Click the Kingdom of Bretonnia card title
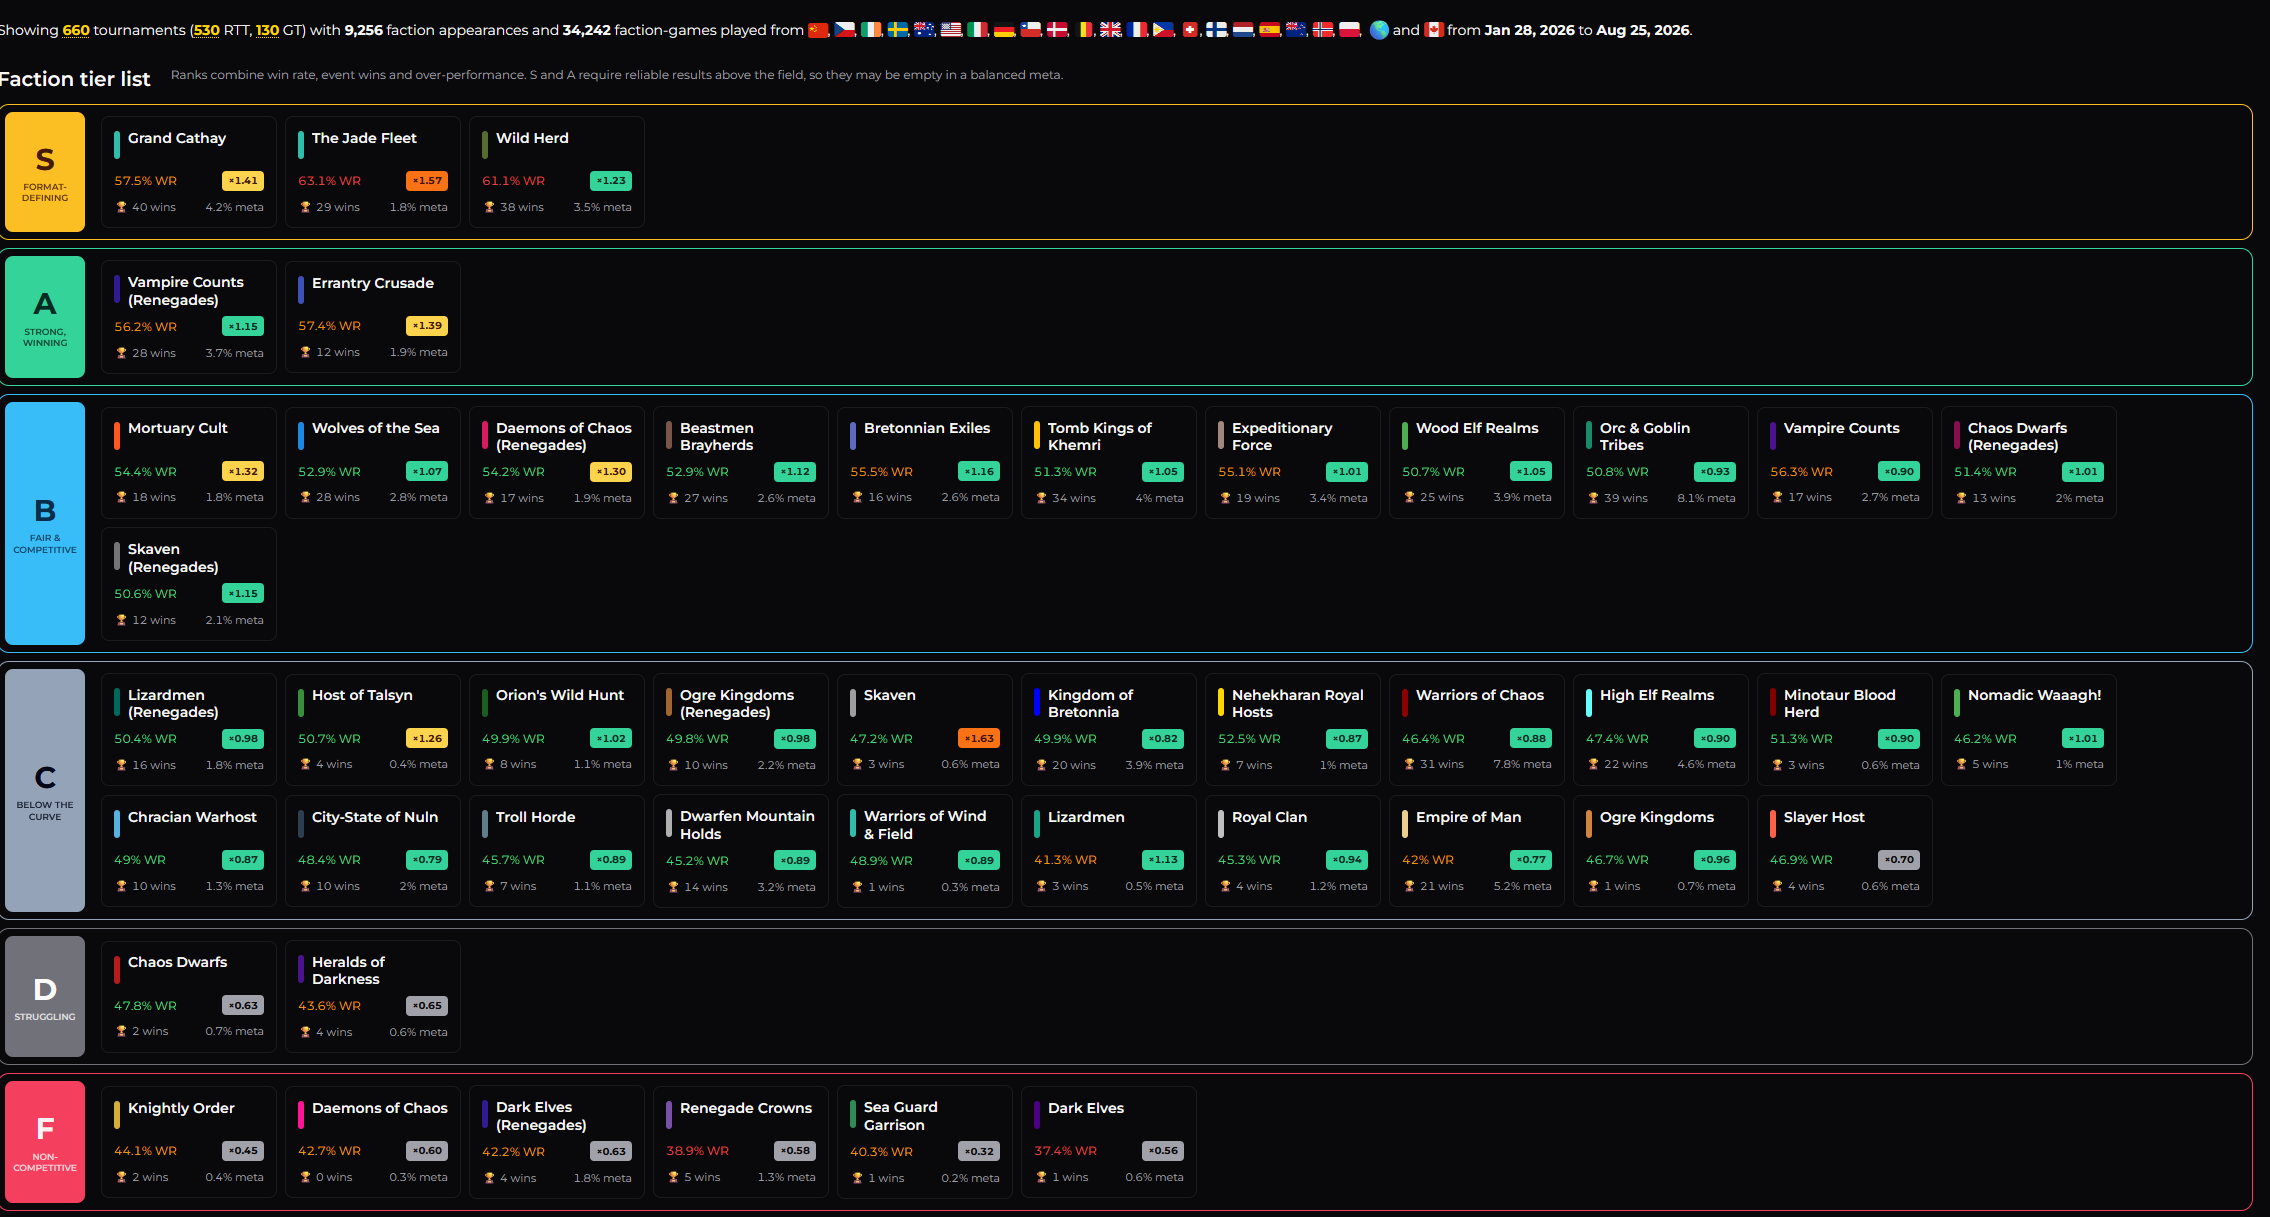The width and height of the screenshot is (2270, 1217). click(1090, 703)
